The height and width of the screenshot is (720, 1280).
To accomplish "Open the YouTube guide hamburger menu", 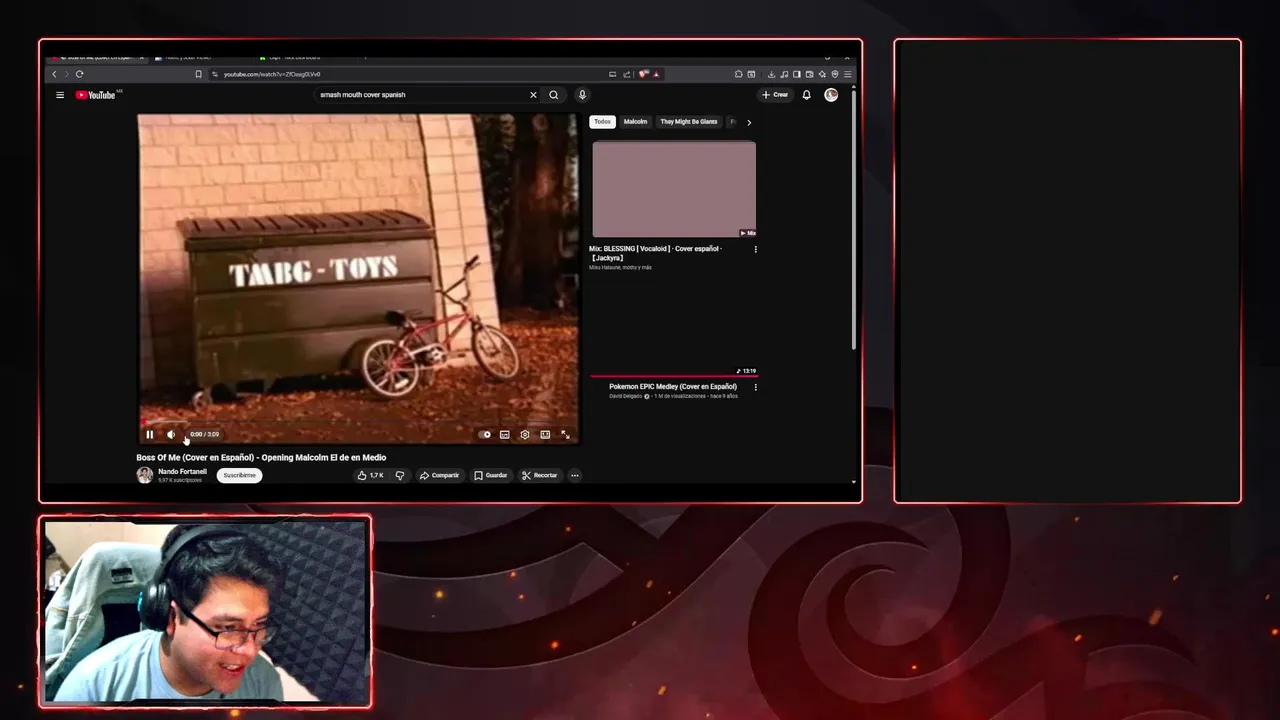I will click(x=60, y=95).
